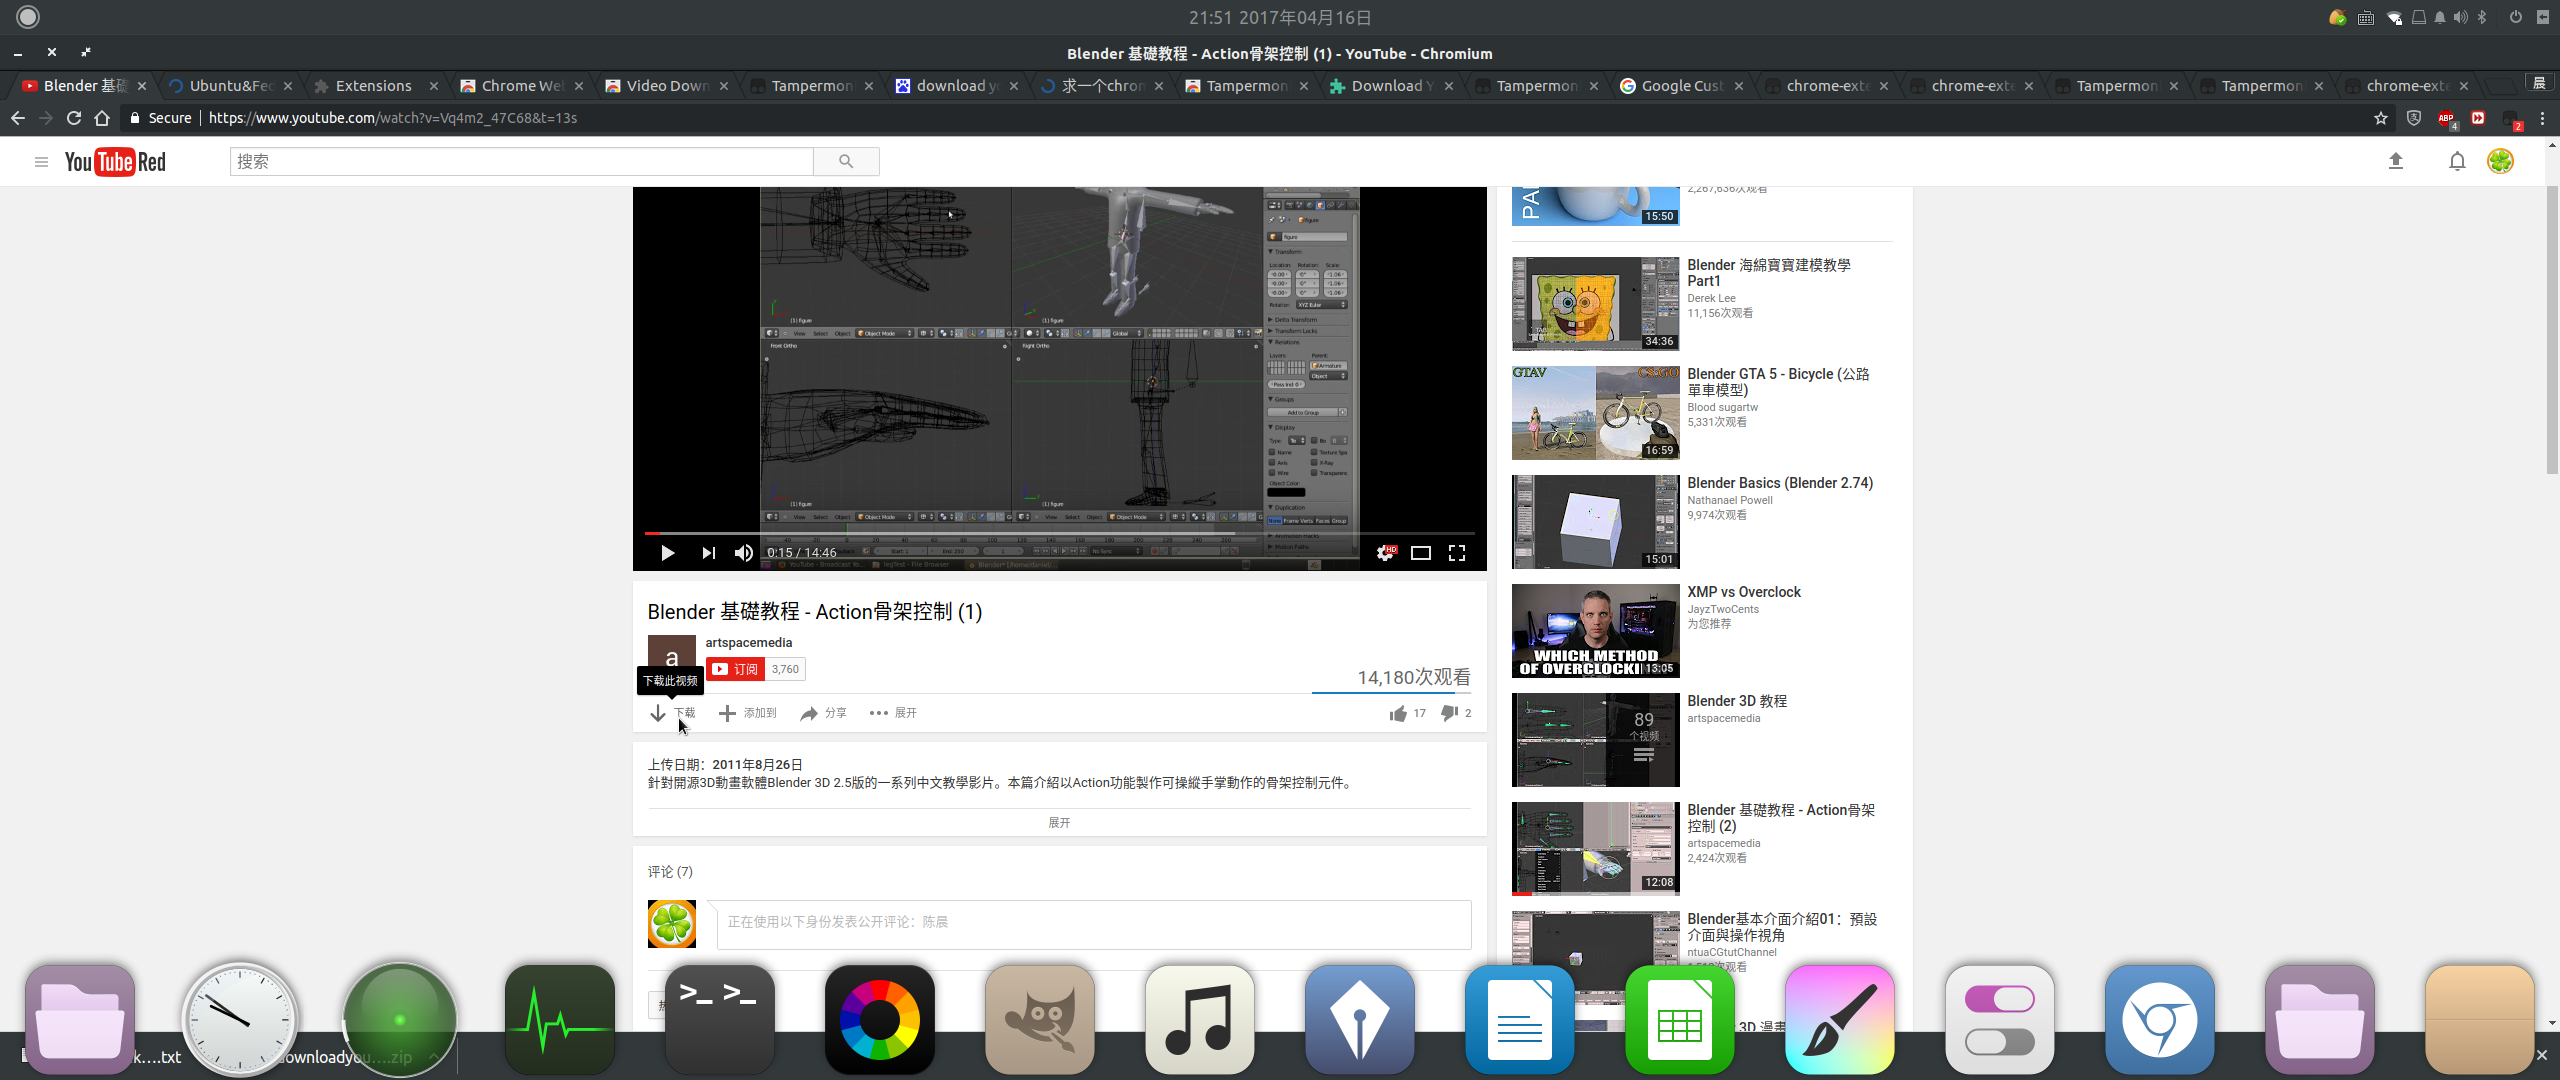Bookmark this page with star

point(2381,118)
